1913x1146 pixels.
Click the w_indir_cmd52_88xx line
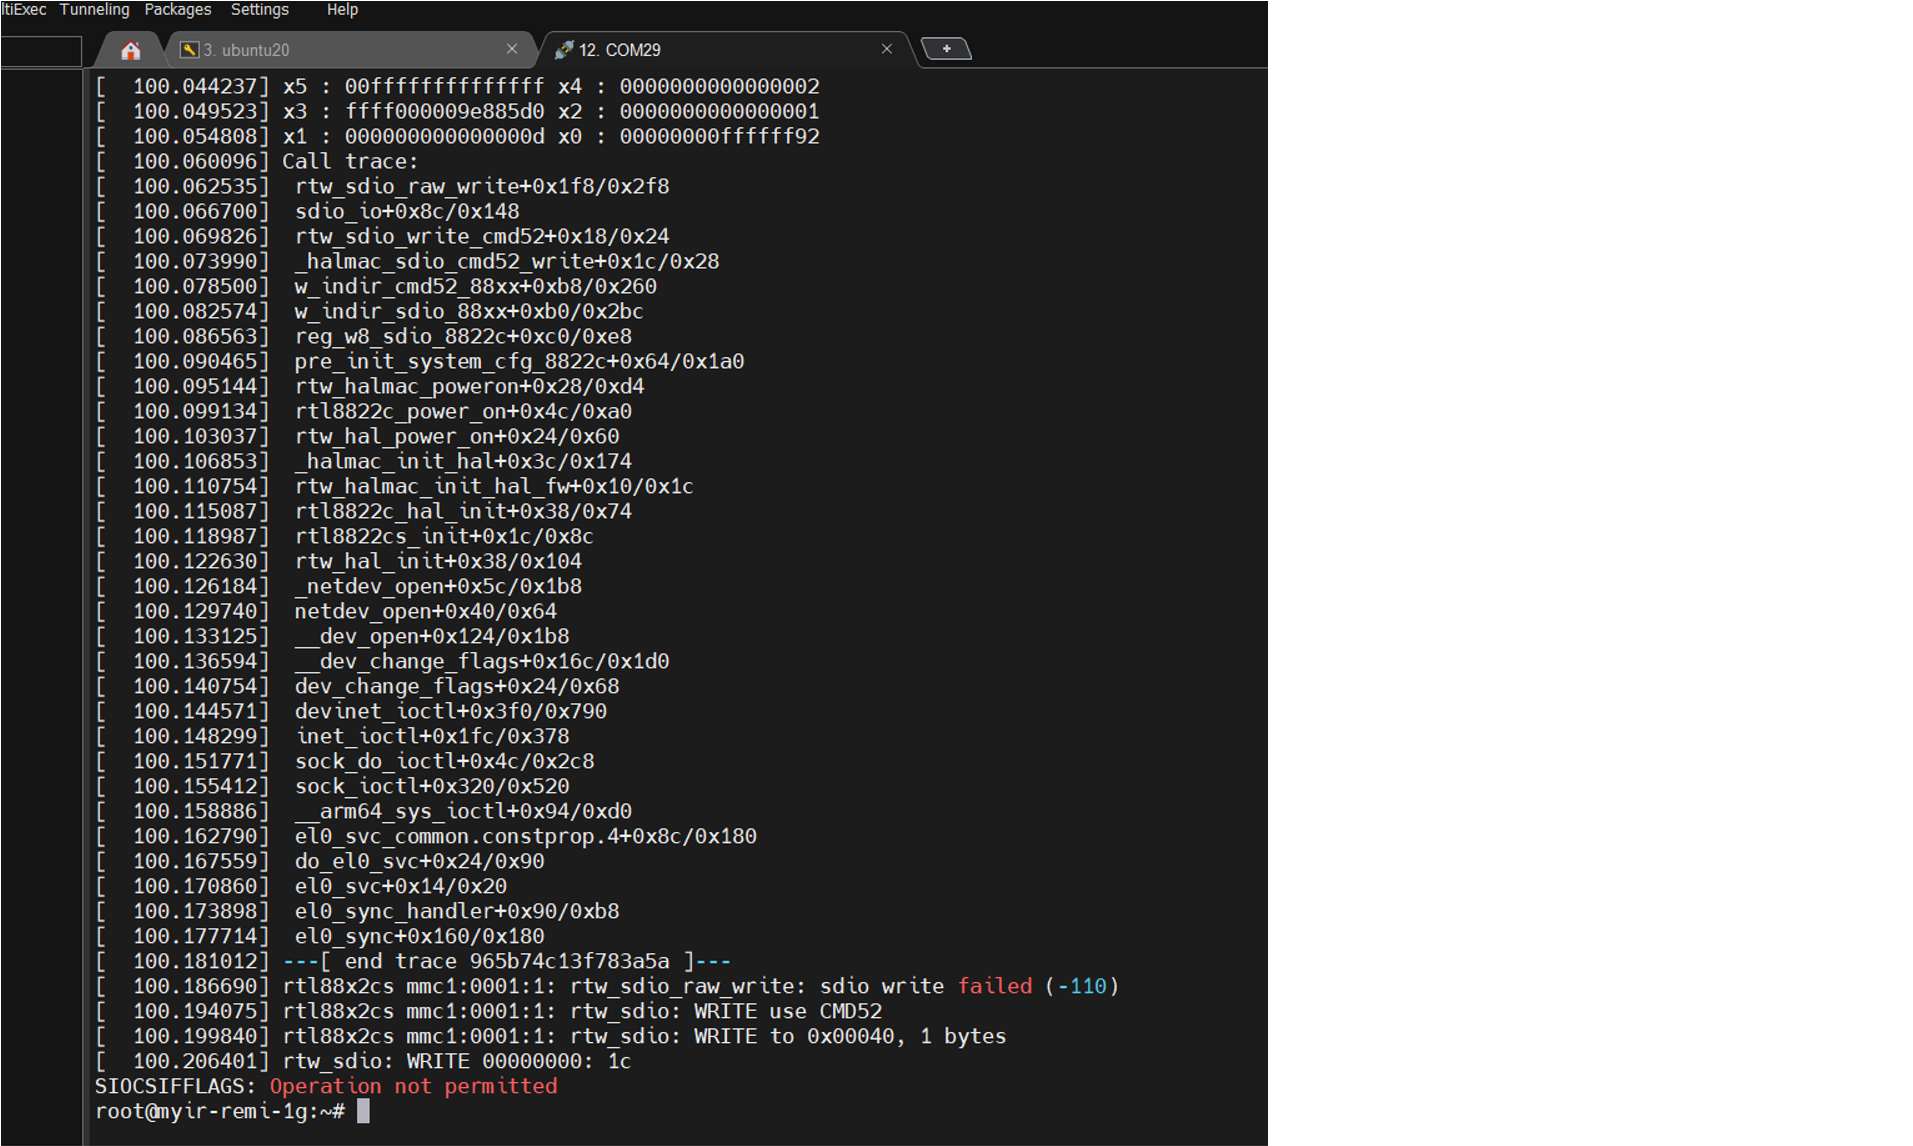(376, 287)
